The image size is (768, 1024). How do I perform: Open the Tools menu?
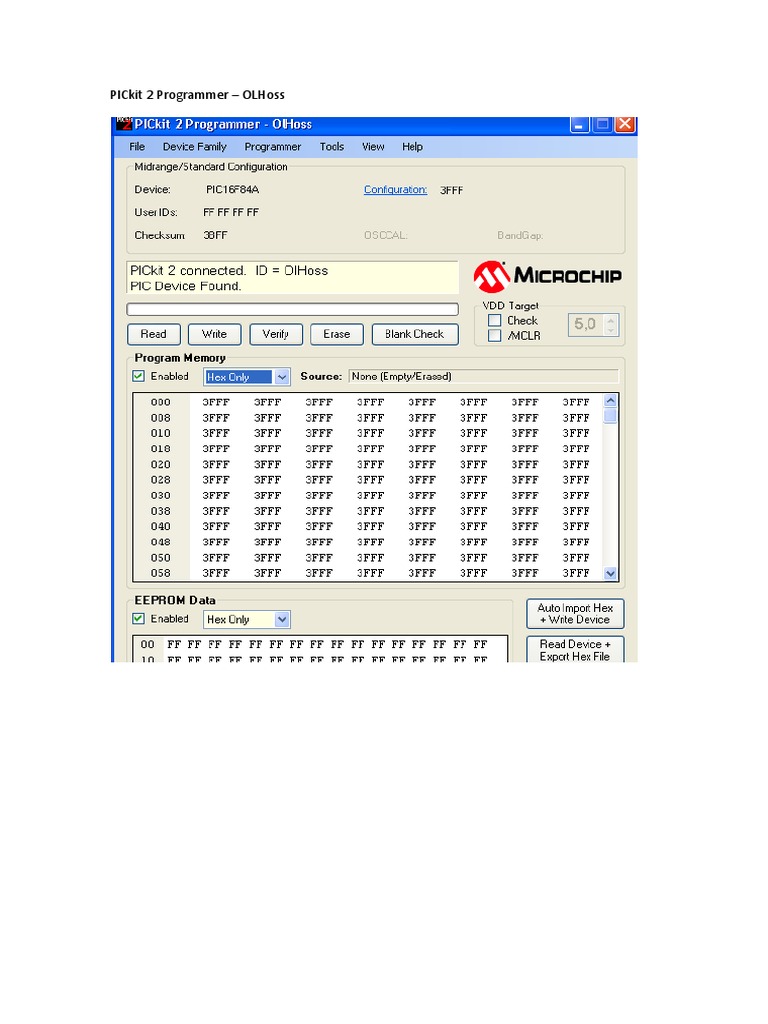[332, 147]
